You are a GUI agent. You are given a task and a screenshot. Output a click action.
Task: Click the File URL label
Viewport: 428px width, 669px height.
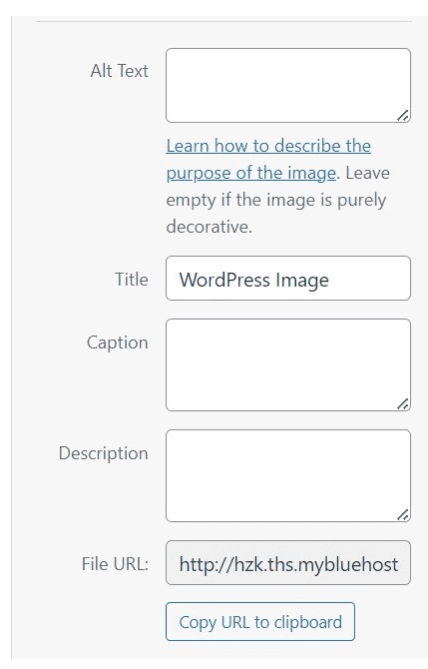coord(115,564)
